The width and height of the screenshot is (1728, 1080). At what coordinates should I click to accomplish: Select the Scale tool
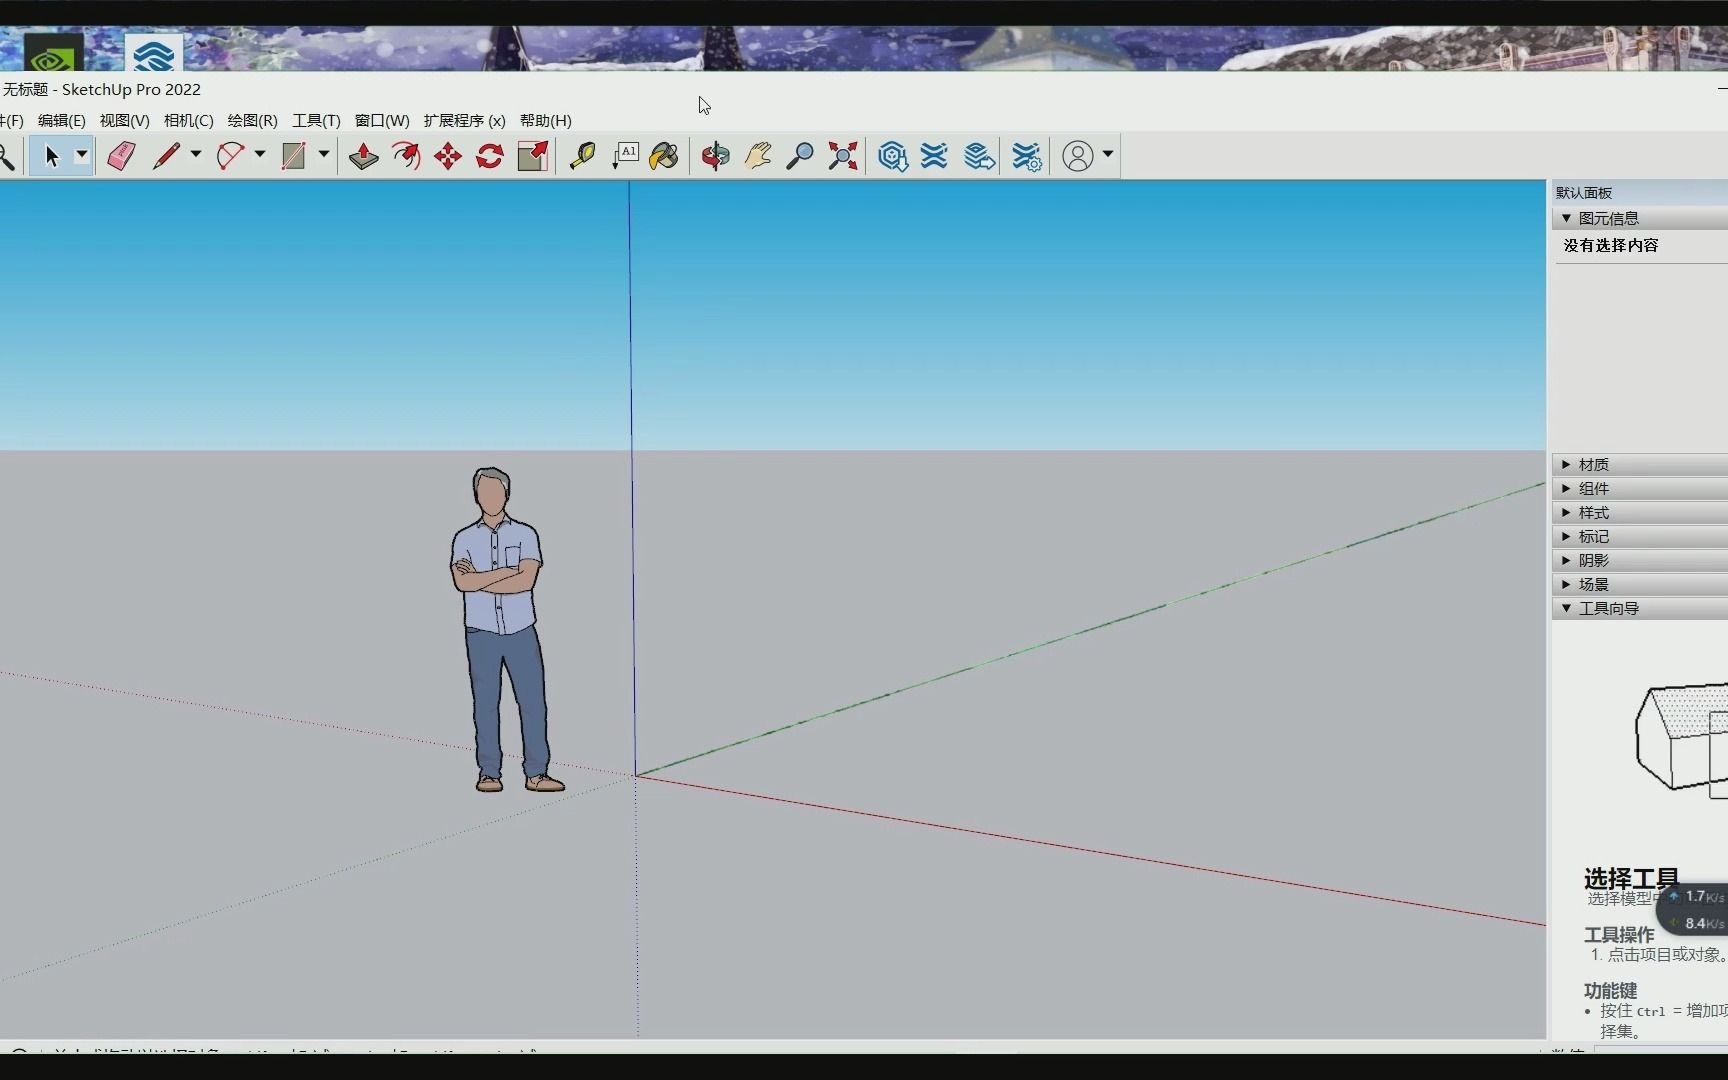tap(533, 156)
